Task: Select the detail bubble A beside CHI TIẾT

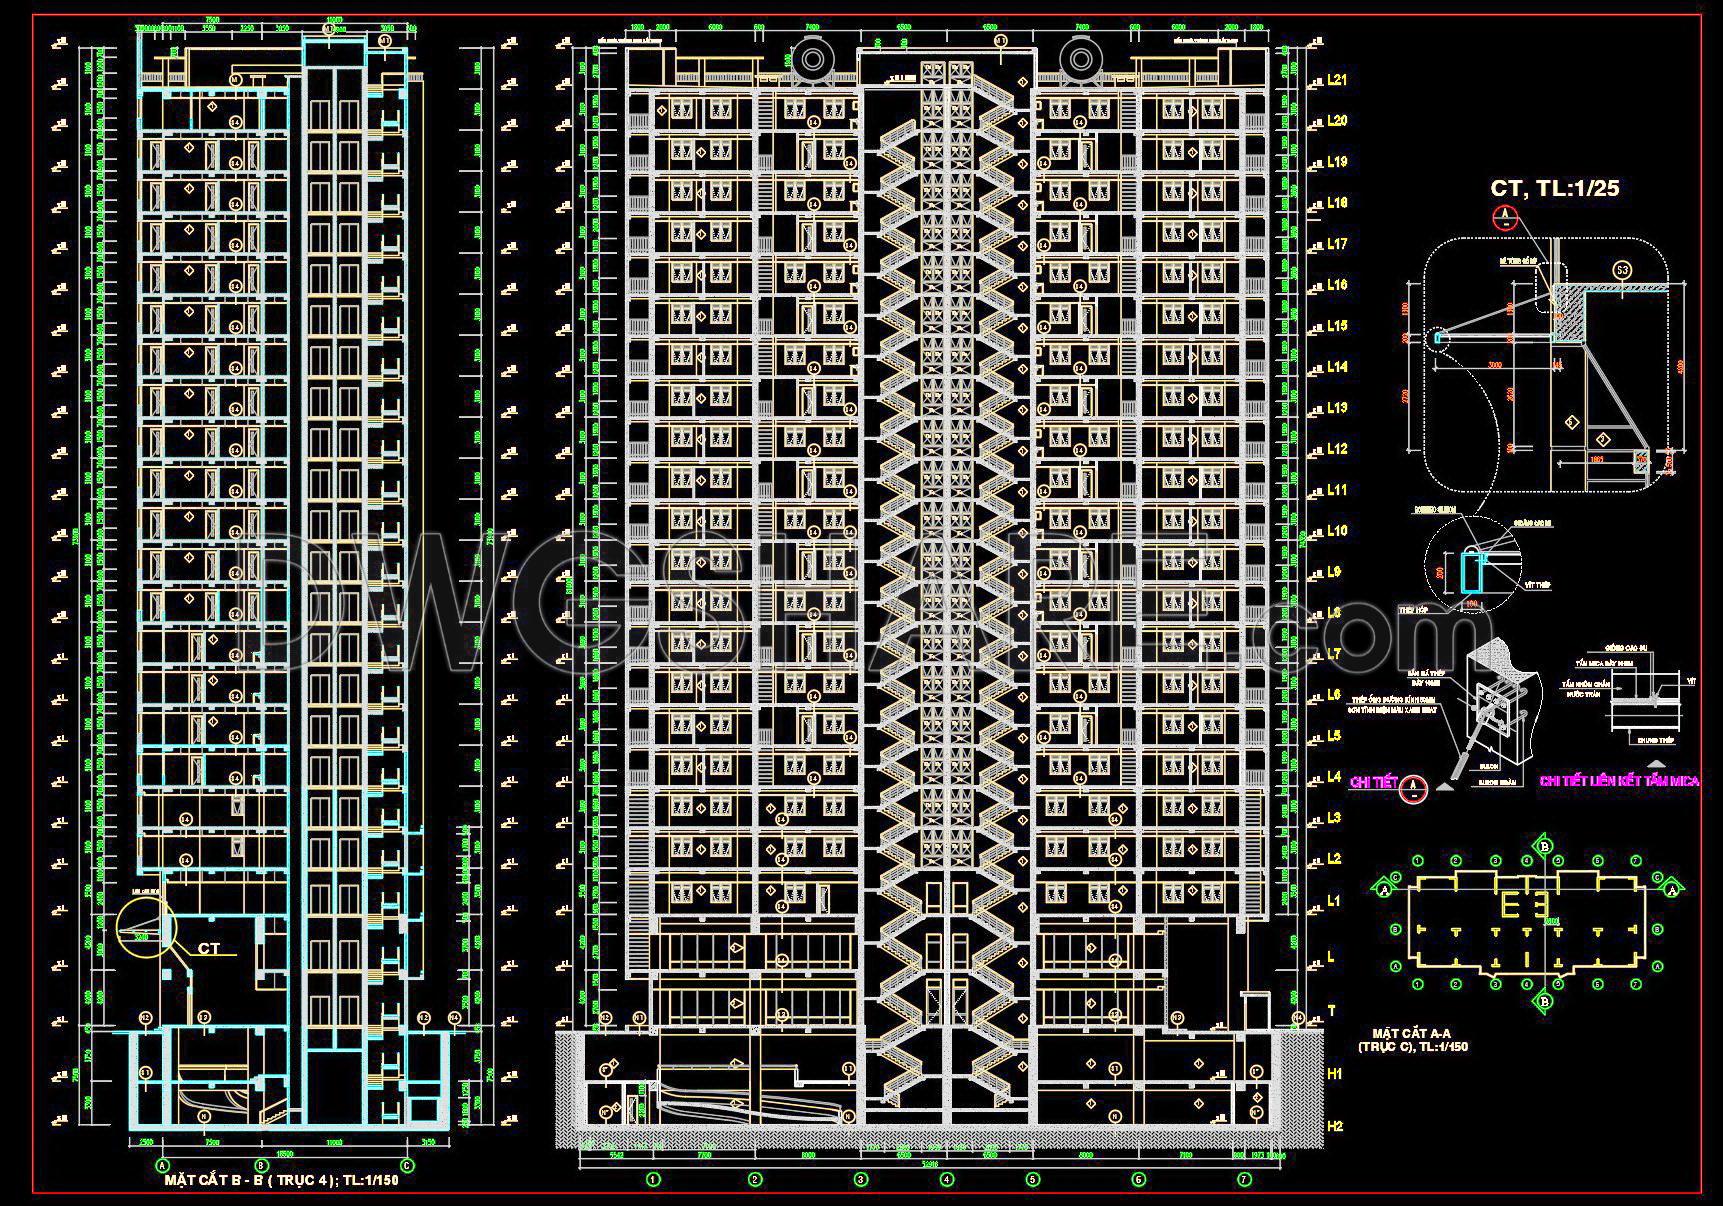Action: point(1413,787)
